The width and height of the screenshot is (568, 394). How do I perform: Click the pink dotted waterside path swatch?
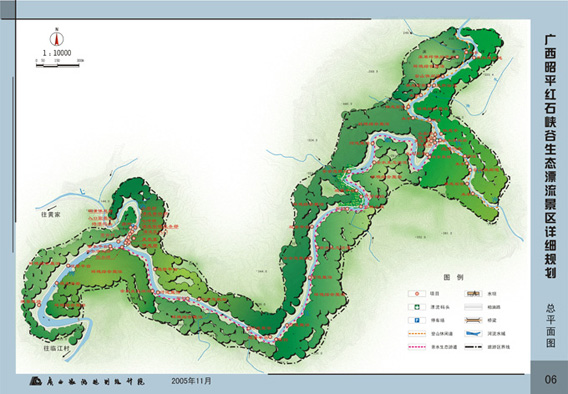click(x=417, y=347)
